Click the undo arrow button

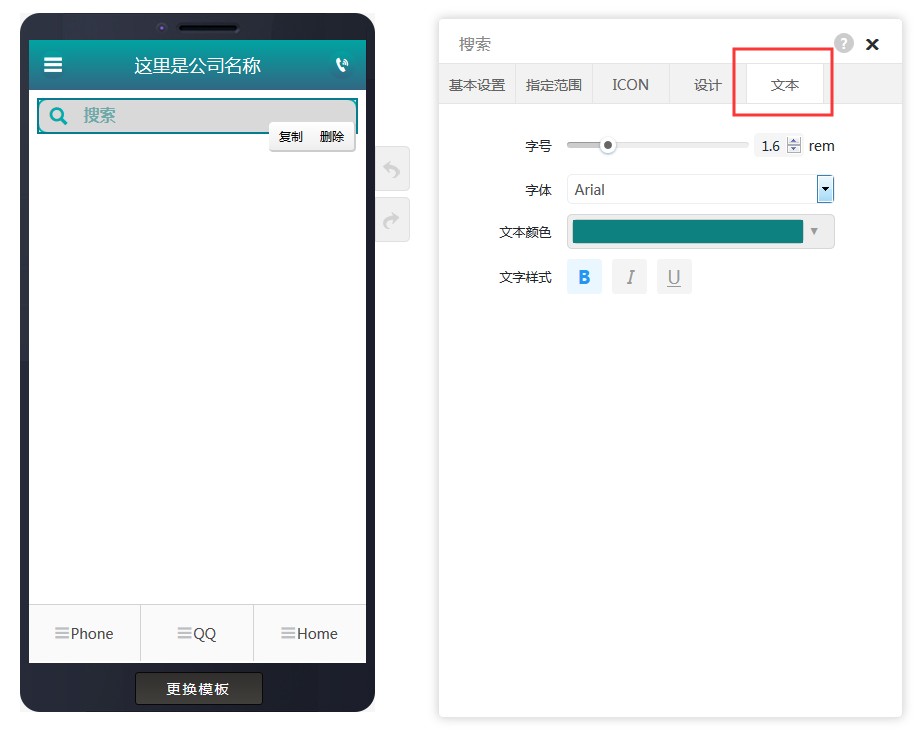(392, 169)
